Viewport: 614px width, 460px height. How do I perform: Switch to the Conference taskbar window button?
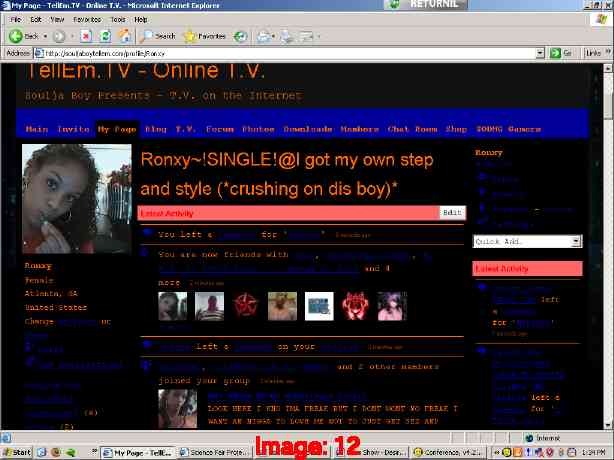pos(447,453)
